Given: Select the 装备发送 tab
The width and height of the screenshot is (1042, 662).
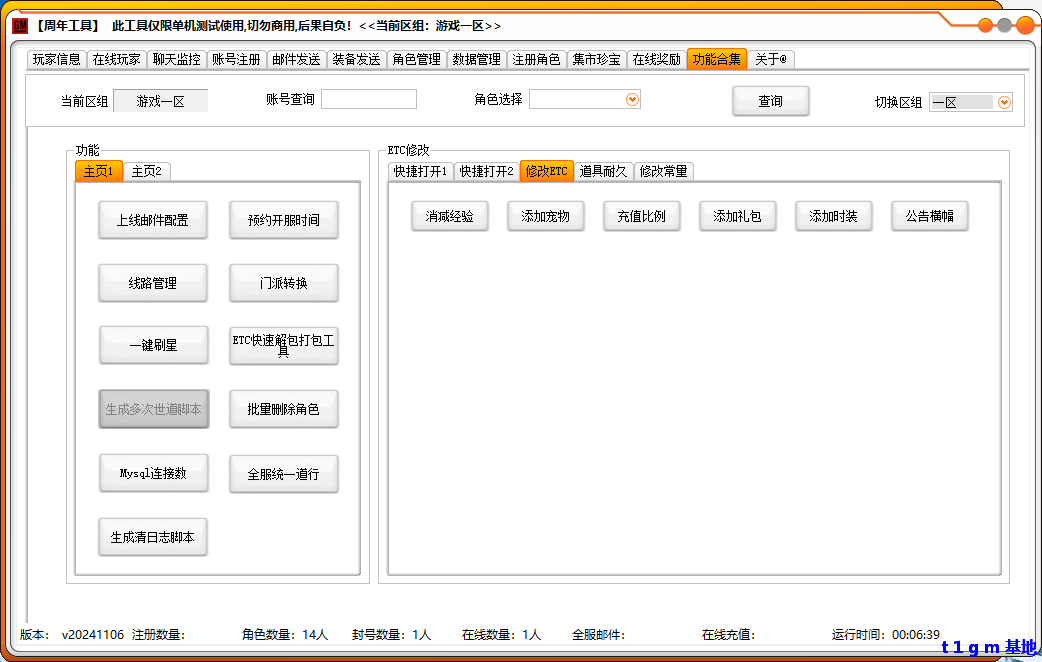Looking at the screenshot, I should click(x=356, y=60).
